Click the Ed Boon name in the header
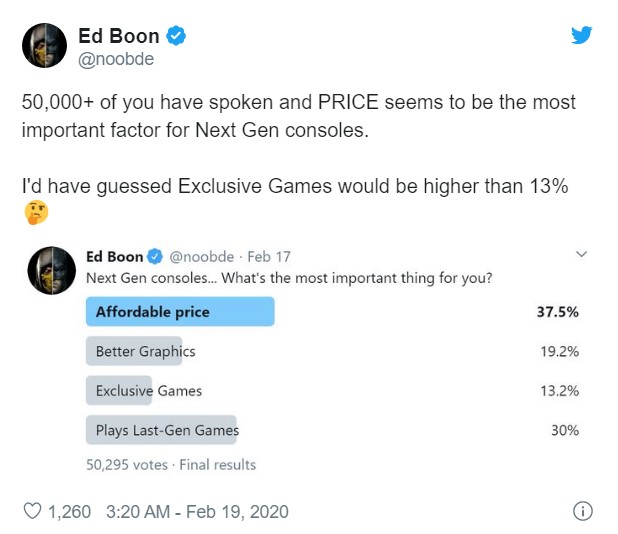The image size is (618, 534). pos(119,36)
